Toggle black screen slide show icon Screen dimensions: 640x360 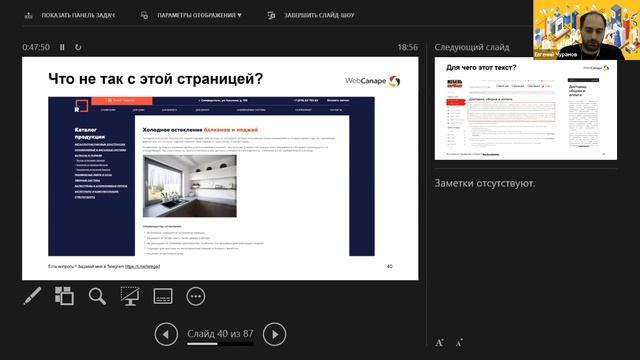click(x=130, y=296)
